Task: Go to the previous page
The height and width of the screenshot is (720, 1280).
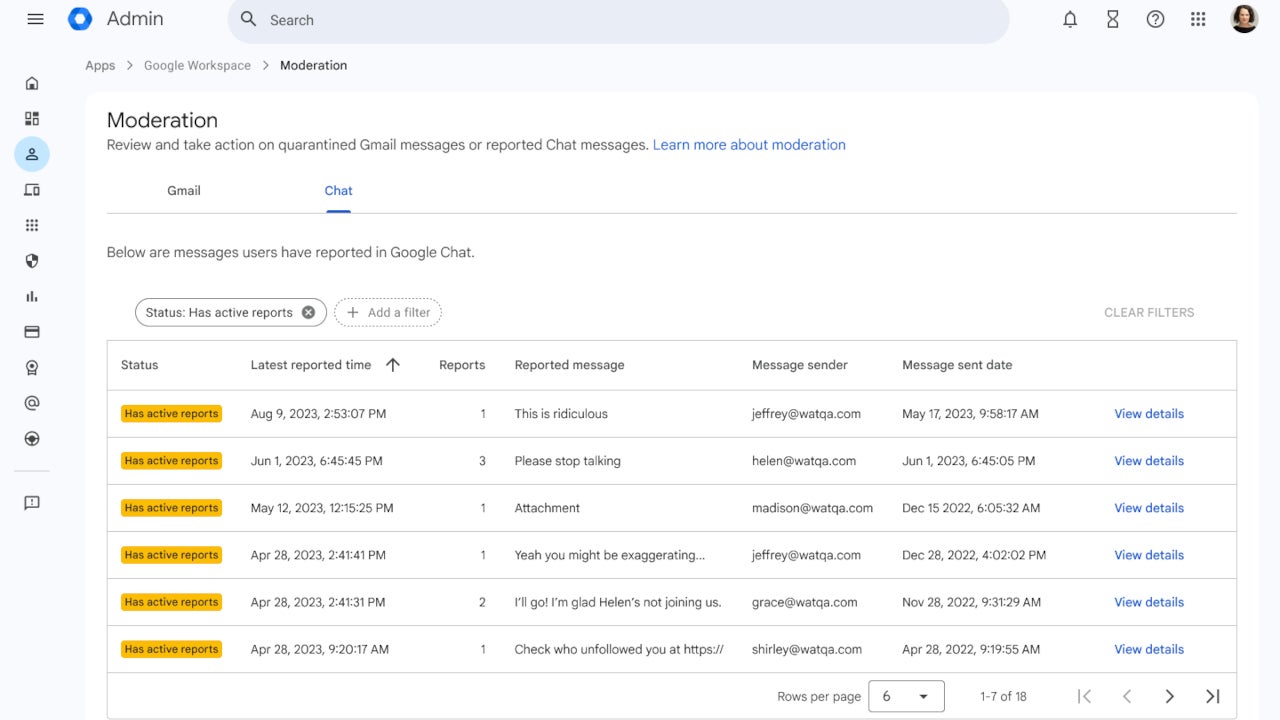Action: pyautogui.click(x=1127, y=696)
